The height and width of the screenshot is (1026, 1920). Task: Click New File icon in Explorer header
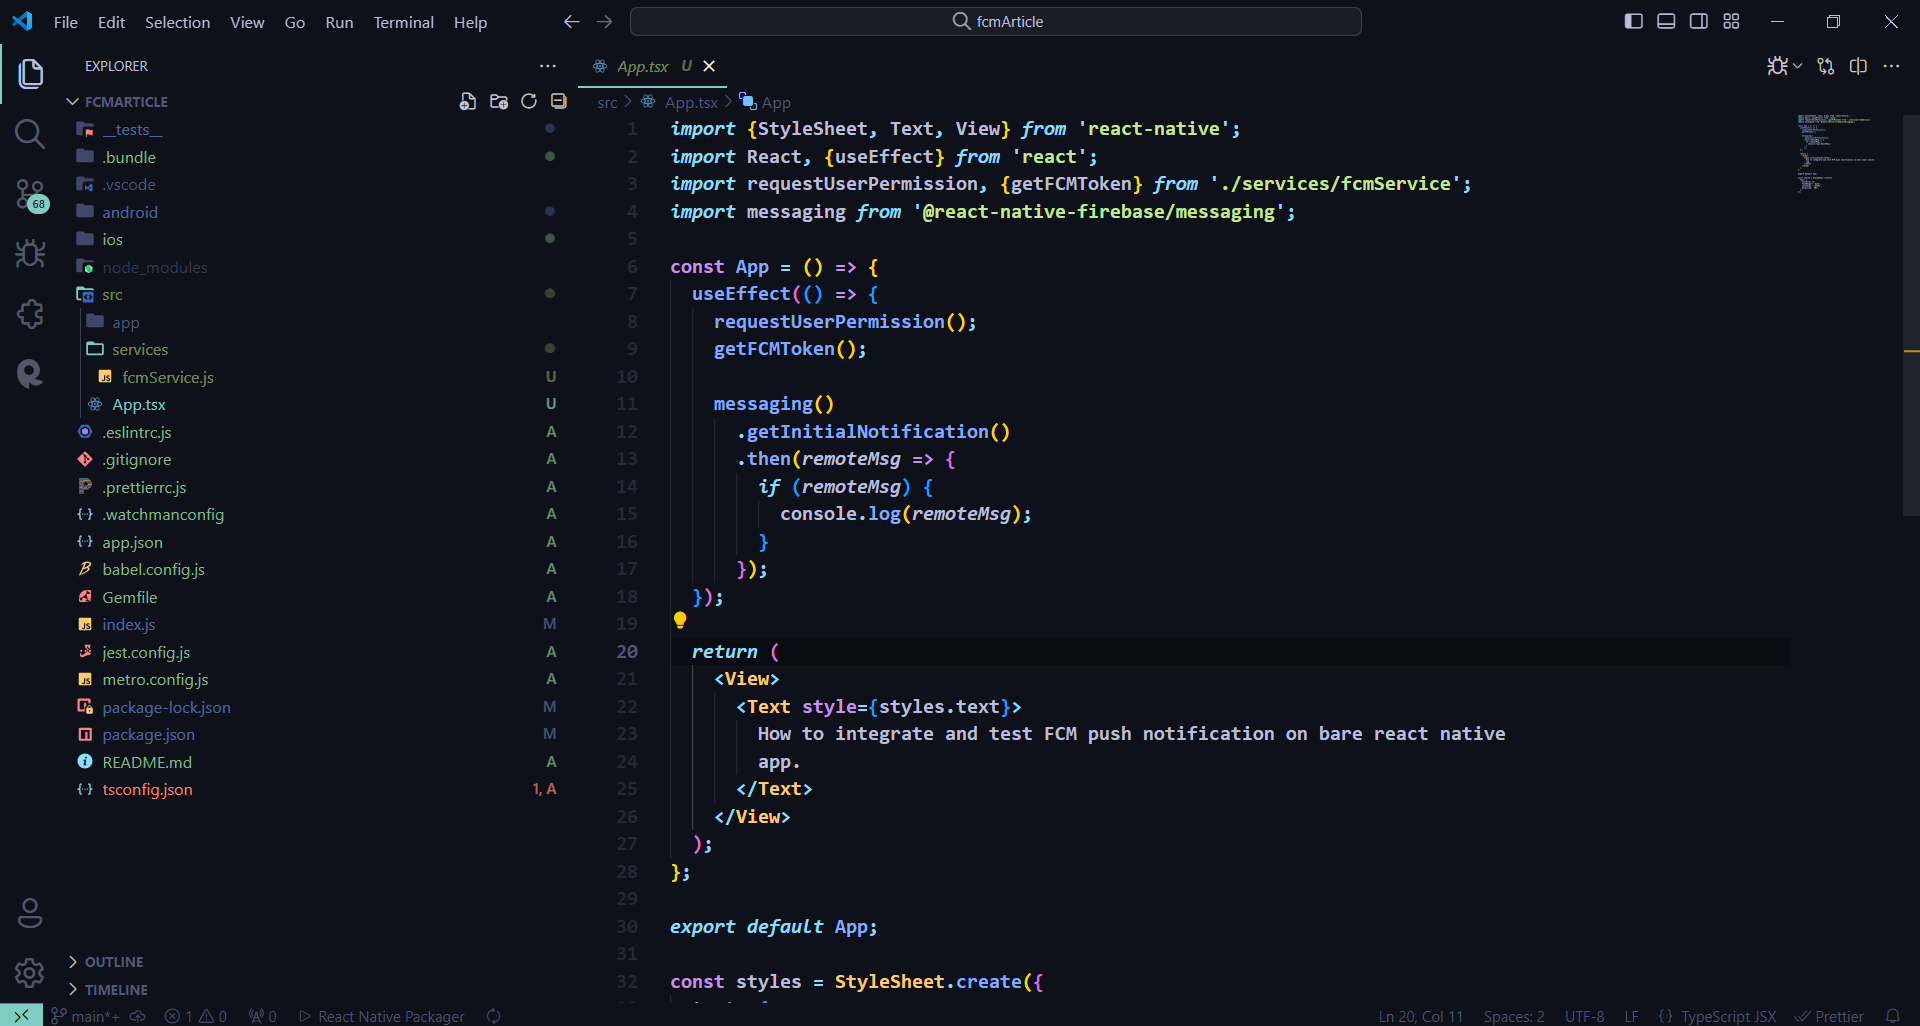(467, 101)
